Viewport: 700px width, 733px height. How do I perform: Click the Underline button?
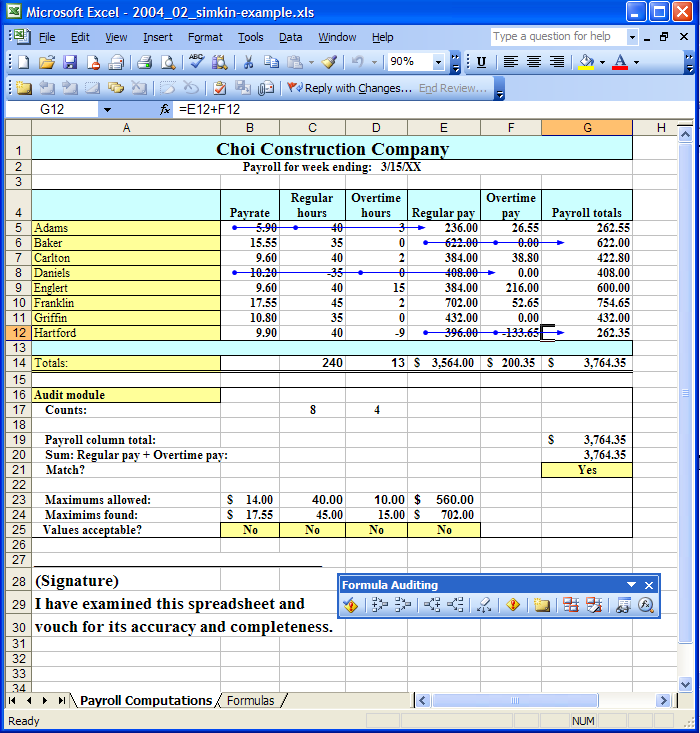(481, 62)
